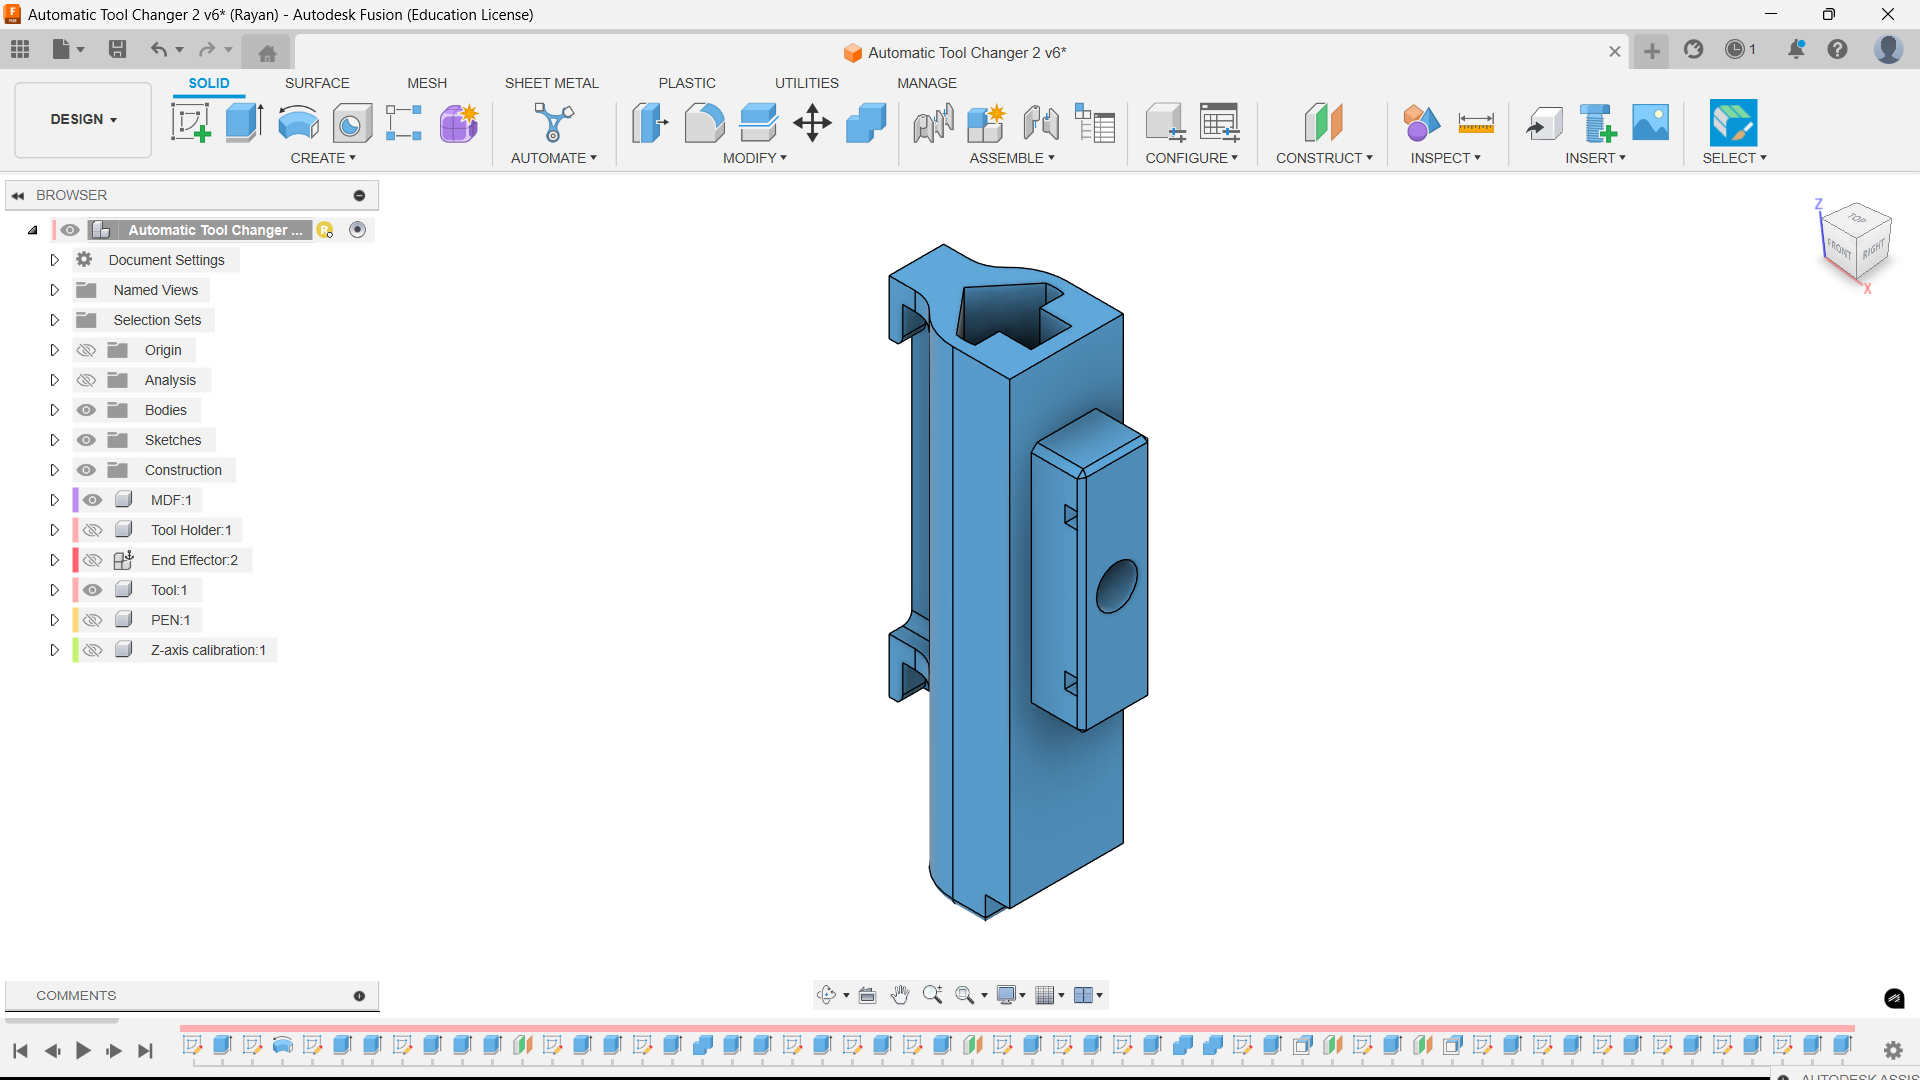Toggle visibility of MDF:1 component
The width and height of the screenshot is (1920, 1080).
pyautogui.click(x=93, y=500)
